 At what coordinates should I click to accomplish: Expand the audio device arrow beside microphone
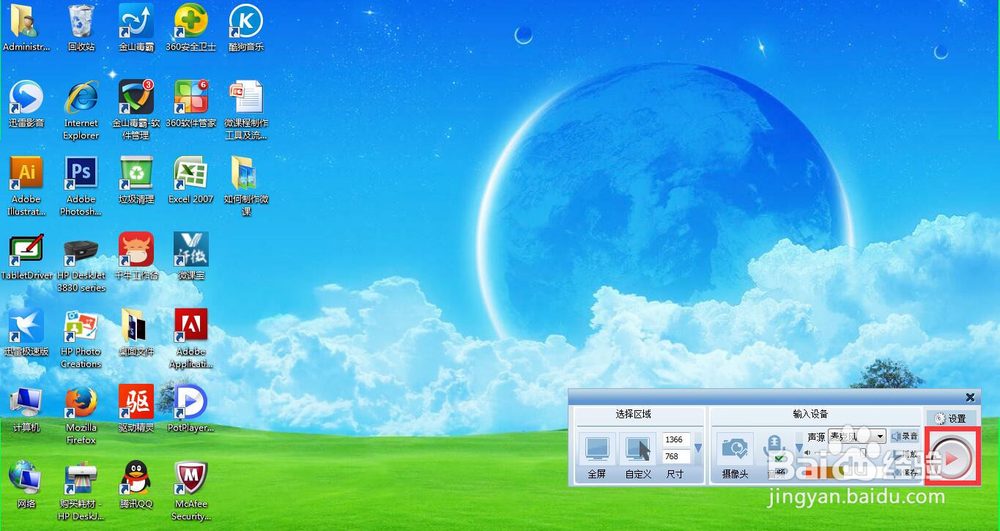tap(799, 446)
